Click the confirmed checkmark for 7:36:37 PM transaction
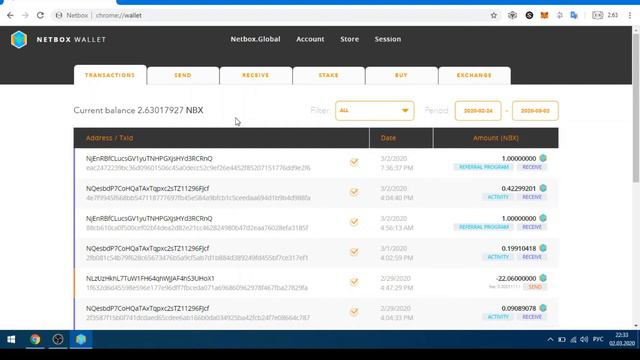The image size is (640, 360). pyautogui.click(x=354, y=162)
